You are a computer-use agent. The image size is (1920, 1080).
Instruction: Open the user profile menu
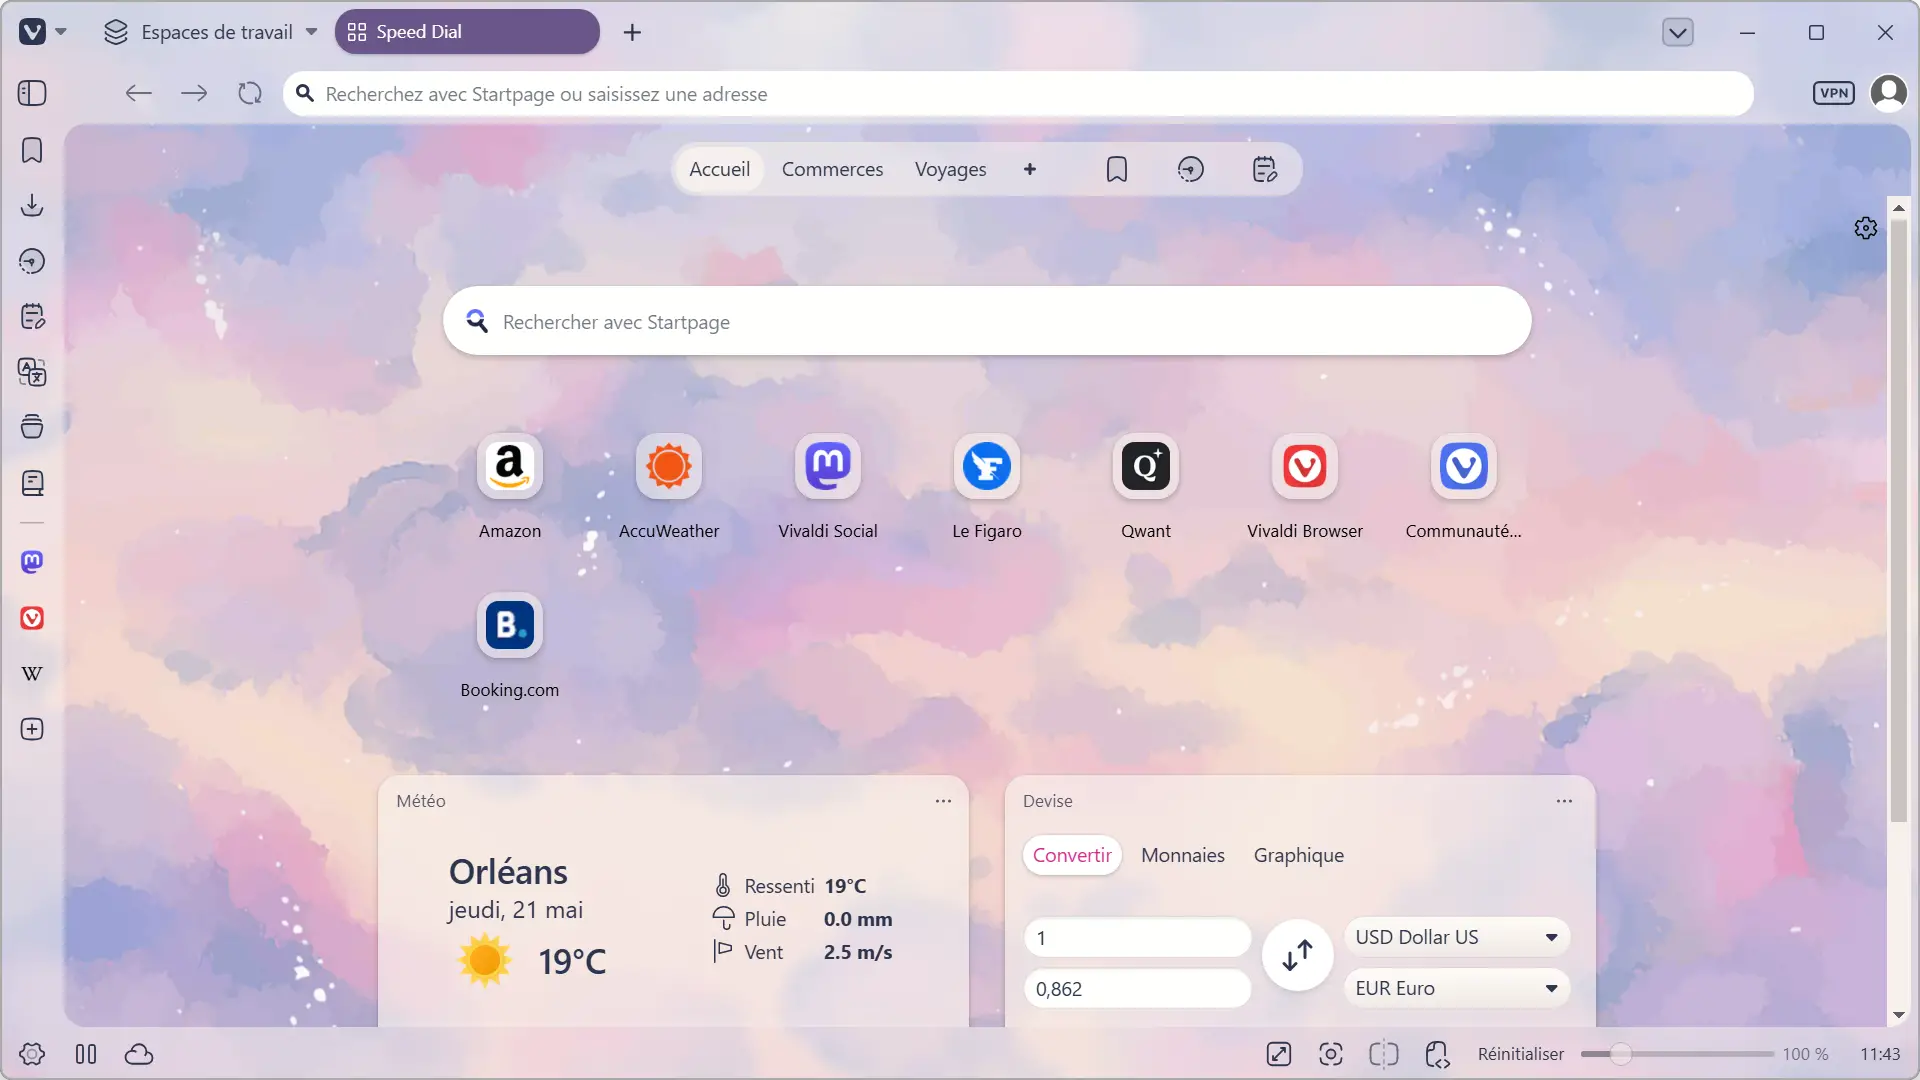[x=1888, y=93]
